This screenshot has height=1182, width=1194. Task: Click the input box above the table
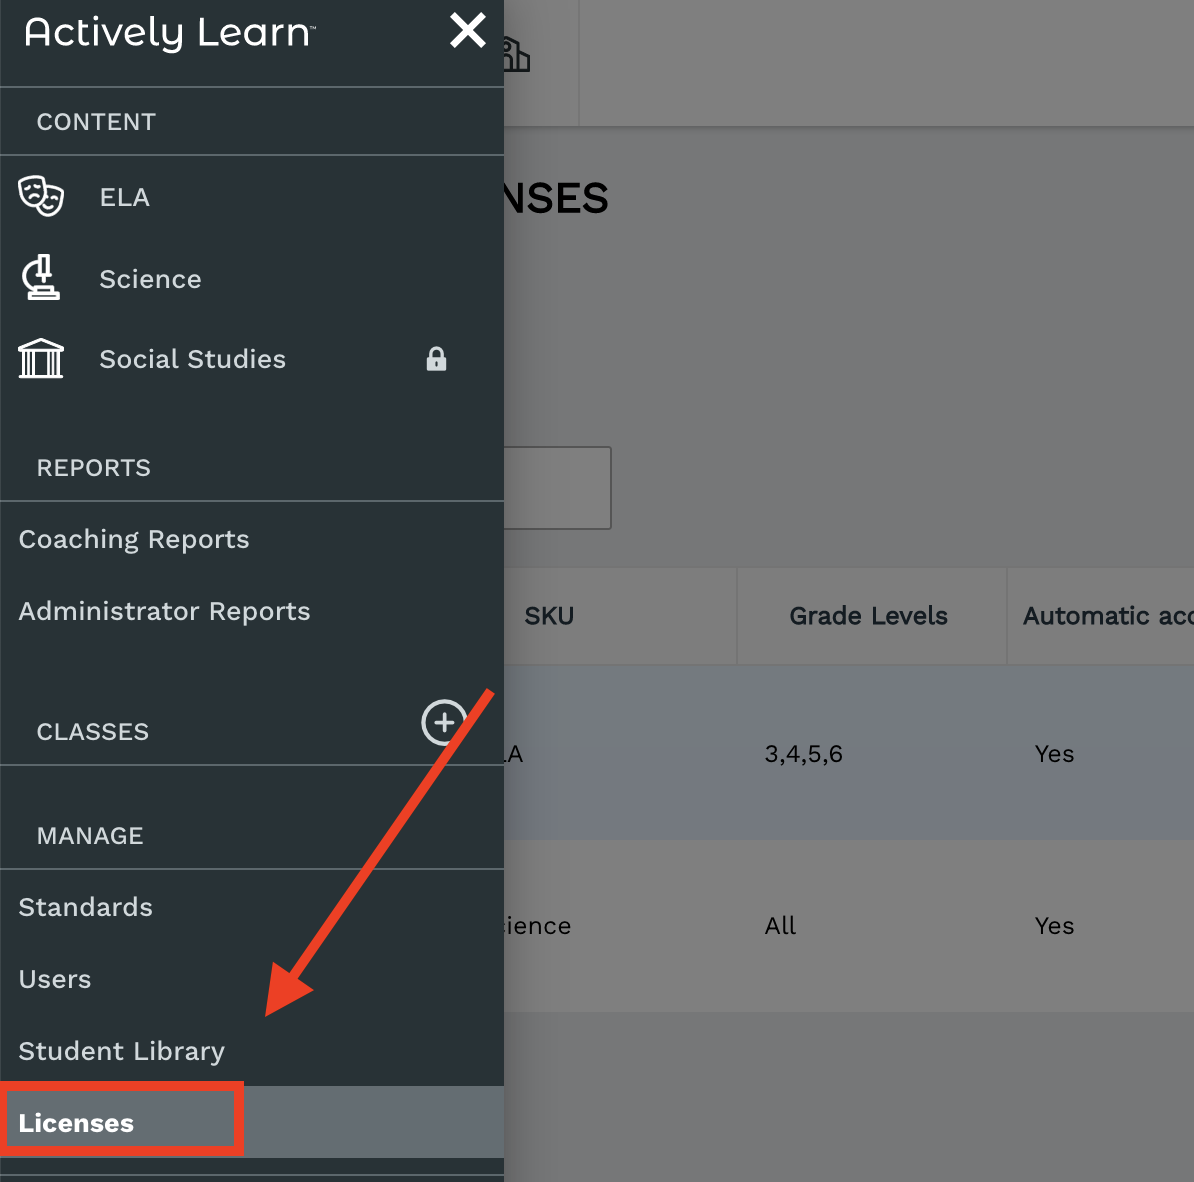click(557, 488)
